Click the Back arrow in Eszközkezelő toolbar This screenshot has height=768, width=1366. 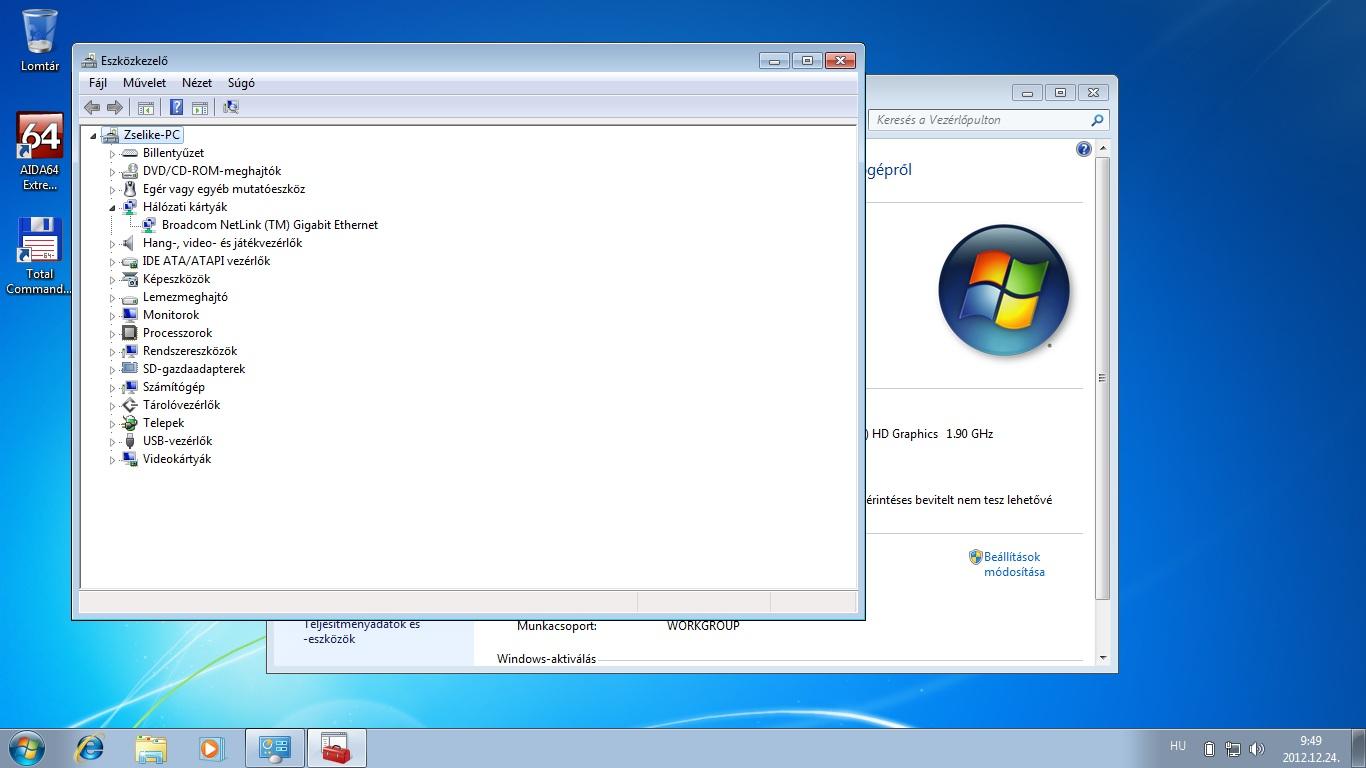[92, 107]
